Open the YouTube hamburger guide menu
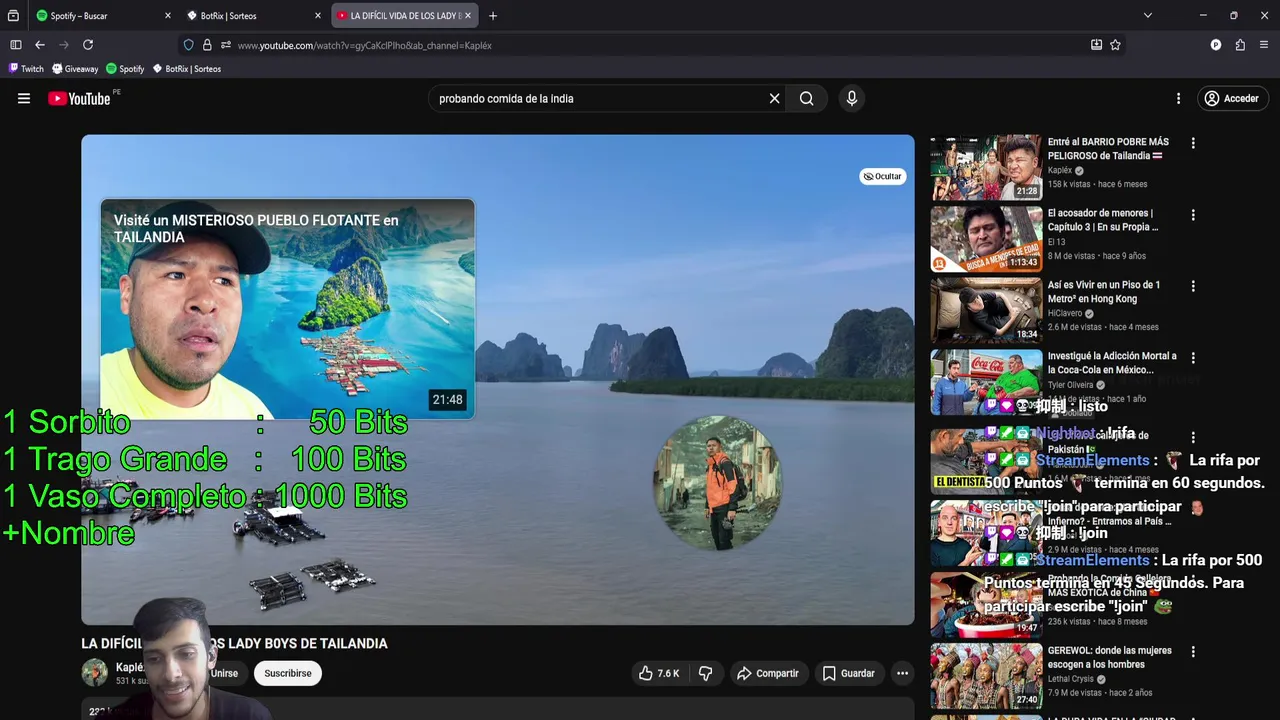The width and height of the screenshot is (1280, 720). pos(24,98)
